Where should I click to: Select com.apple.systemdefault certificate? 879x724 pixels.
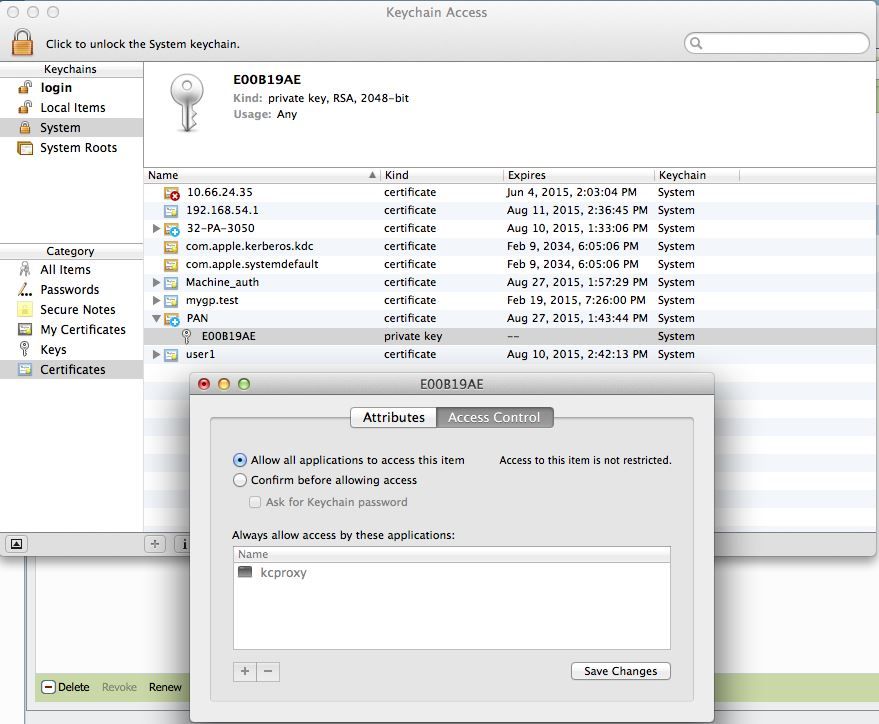click(510, 264)
